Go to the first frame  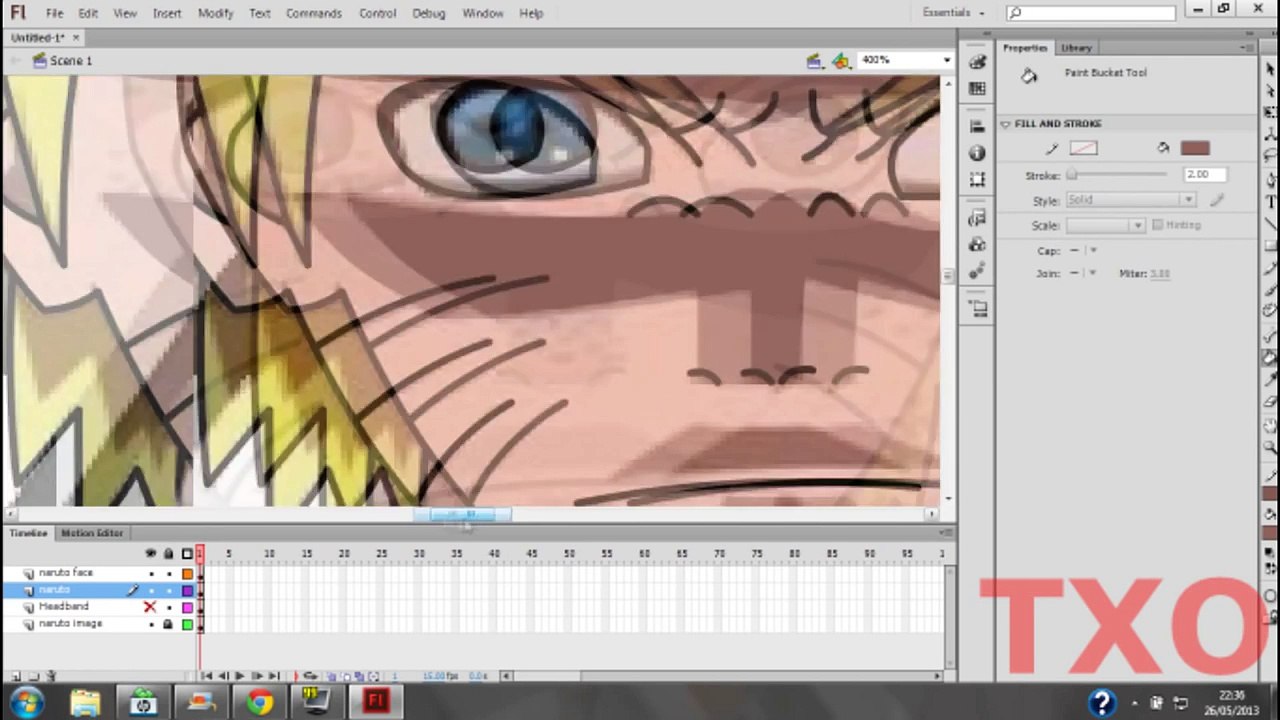(x=207, y=676)
